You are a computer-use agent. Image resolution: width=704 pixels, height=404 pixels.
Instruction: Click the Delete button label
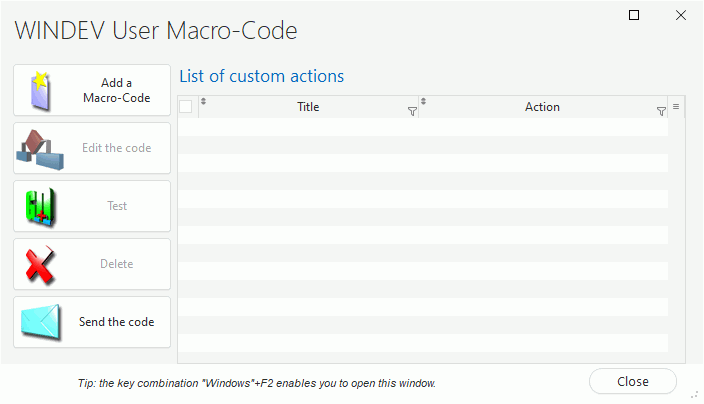point(117,263)
